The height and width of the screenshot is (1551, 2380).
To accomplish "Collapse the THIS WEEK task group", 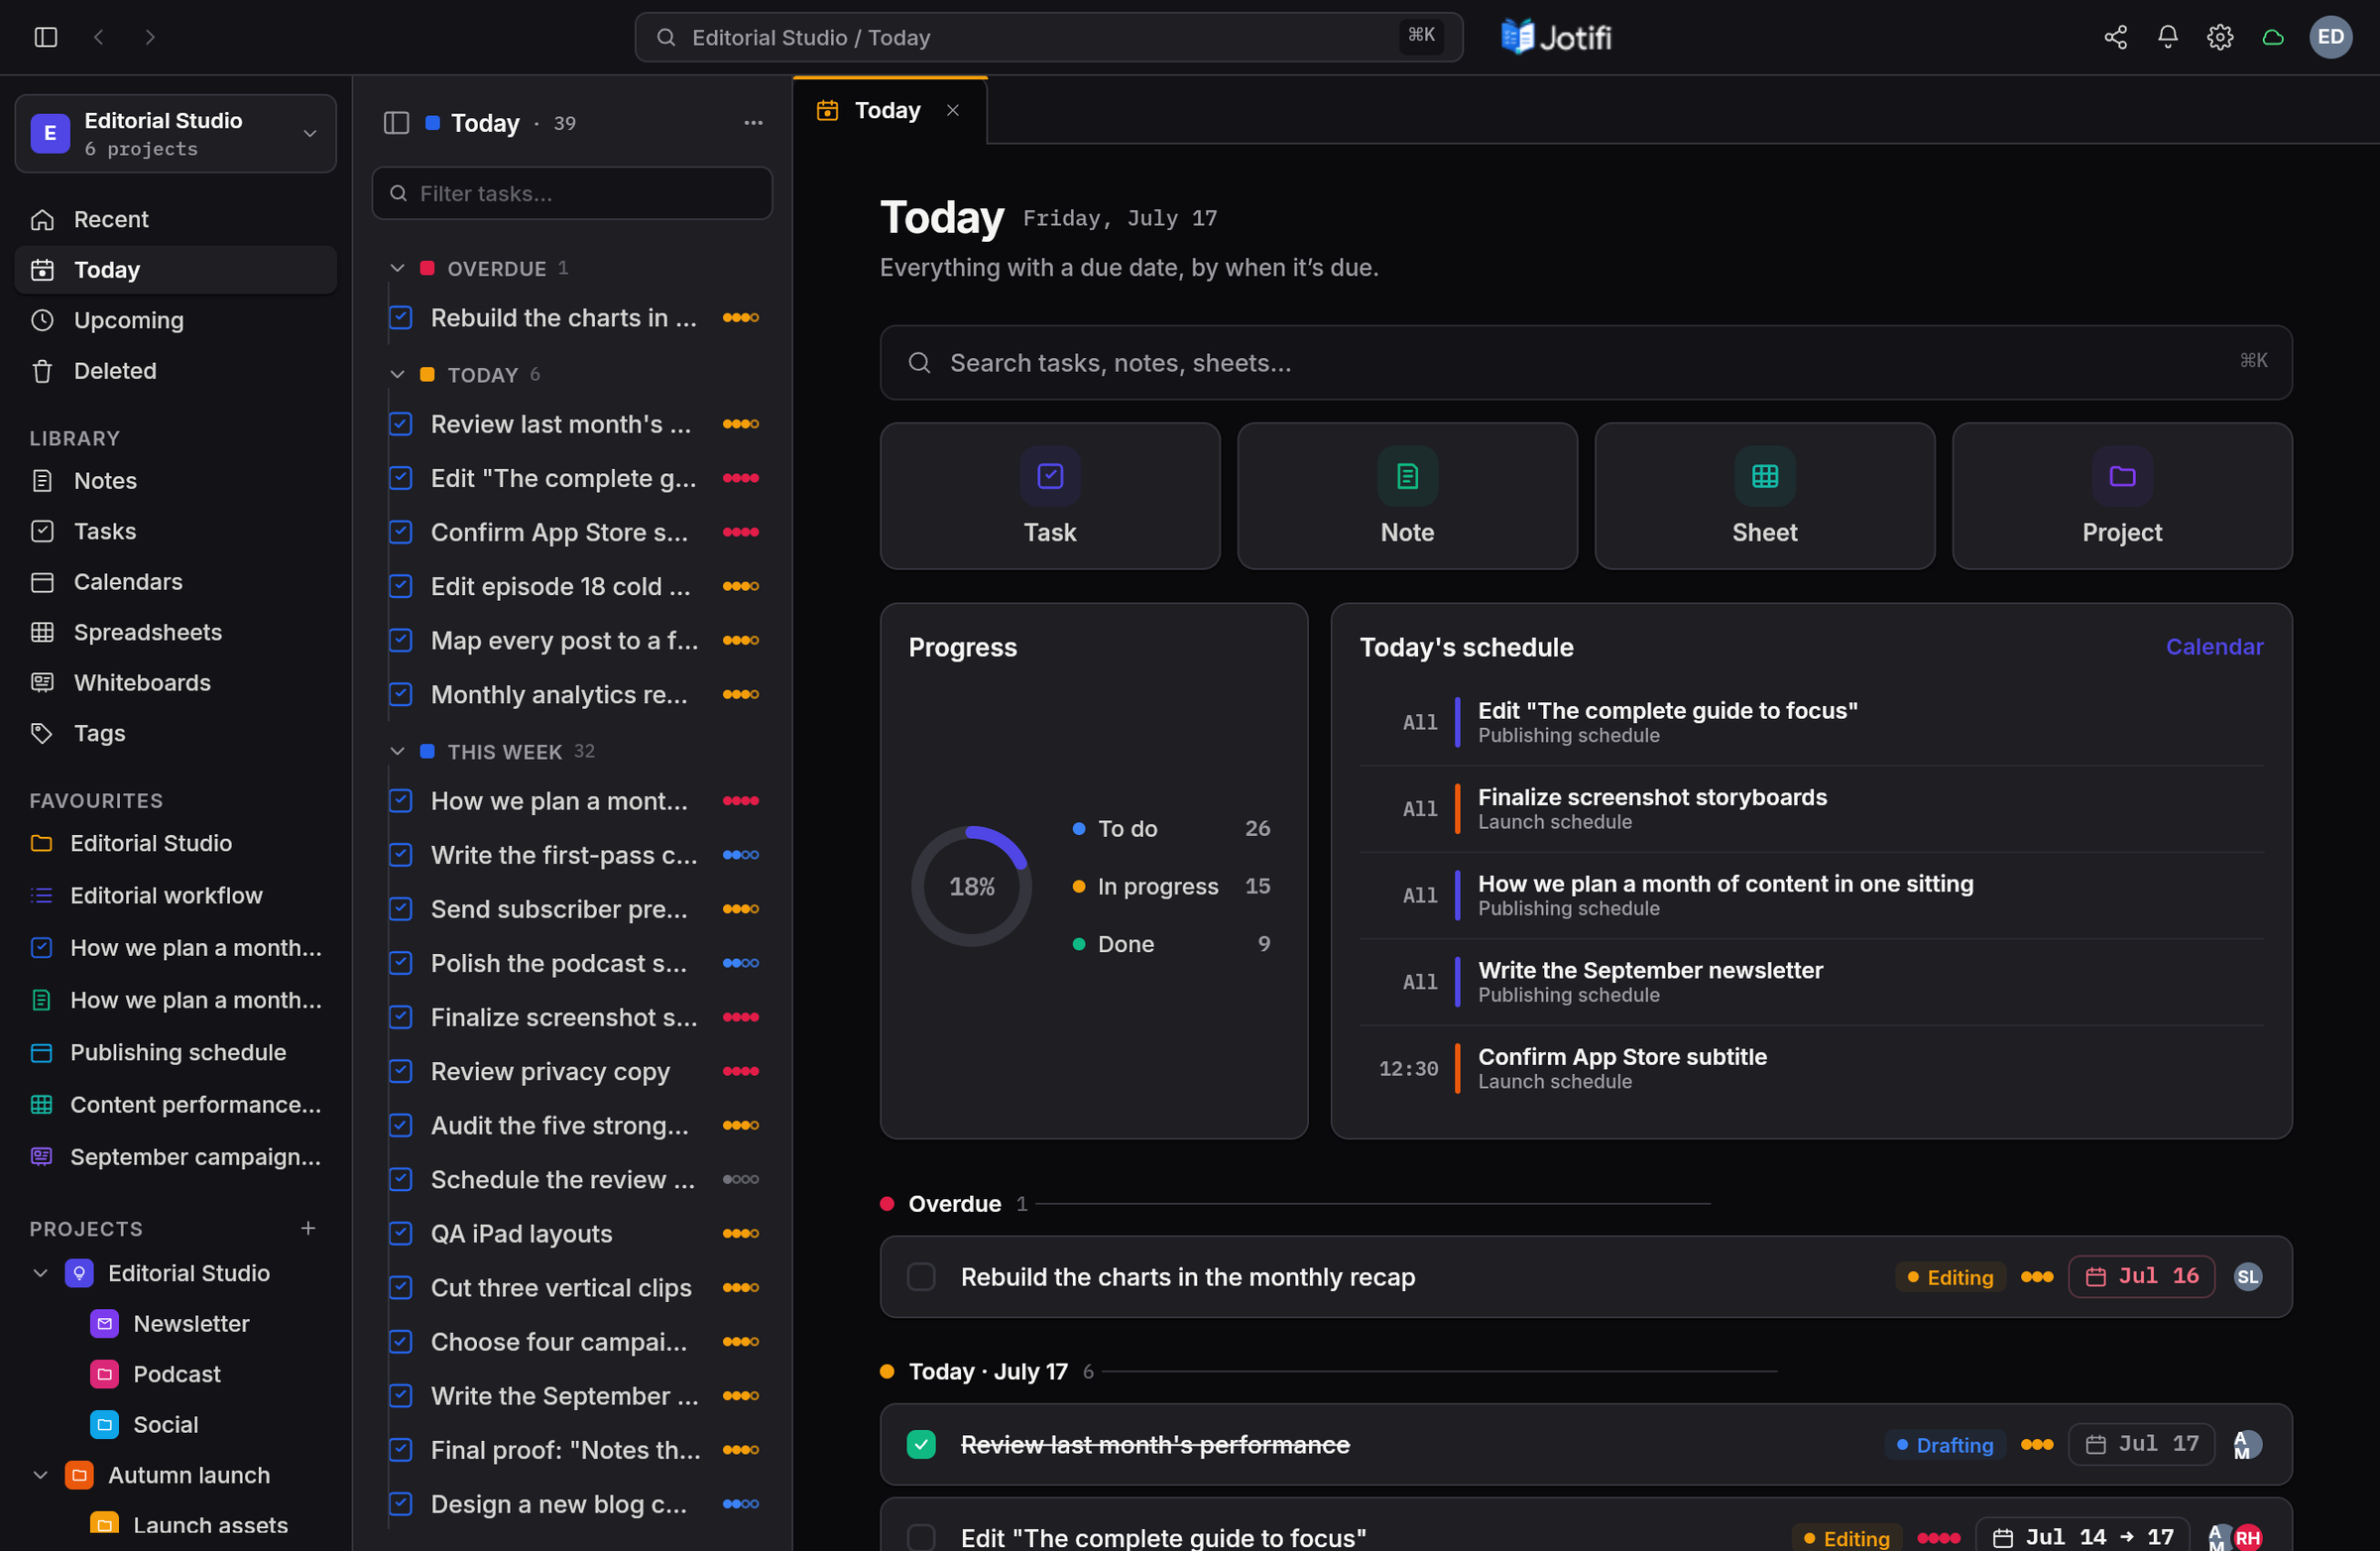I will (x=397, y=751).
